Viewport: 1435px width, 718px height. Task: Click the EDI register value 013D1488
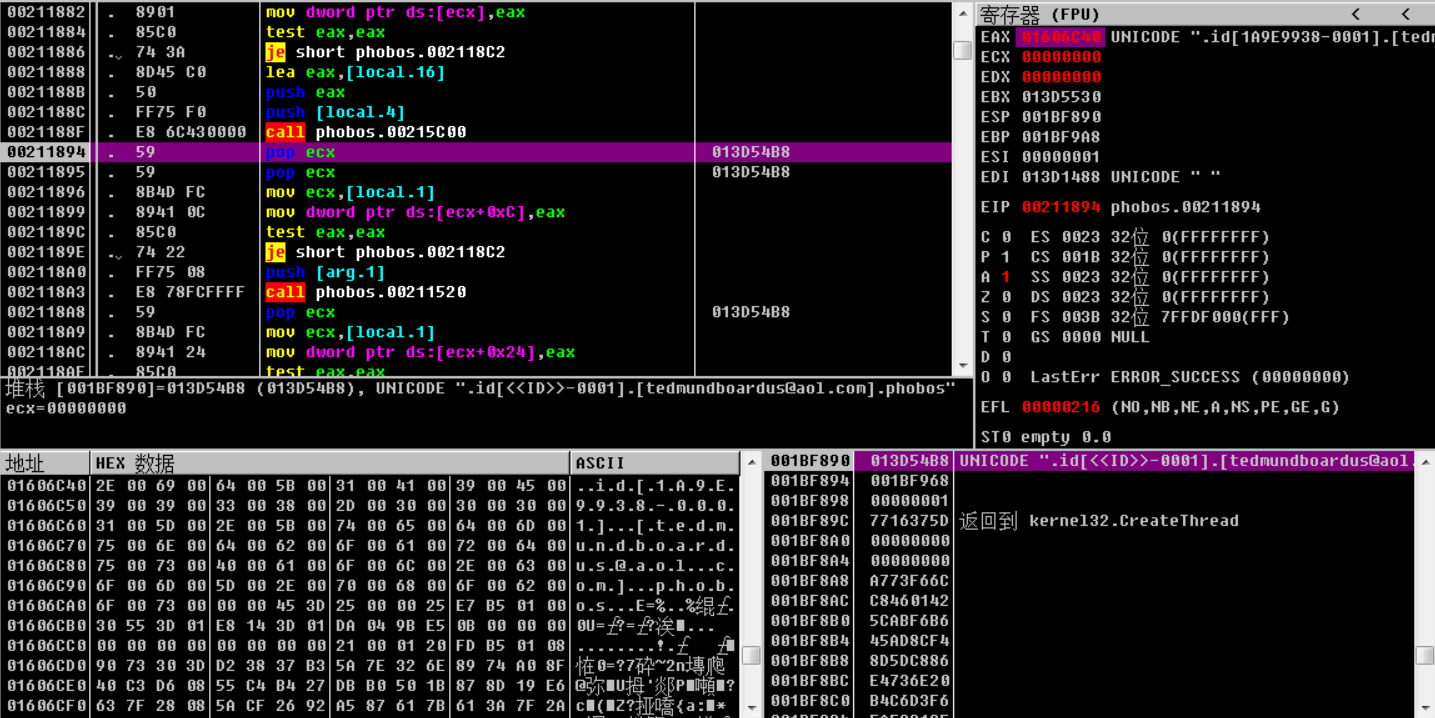(1061, 177)
